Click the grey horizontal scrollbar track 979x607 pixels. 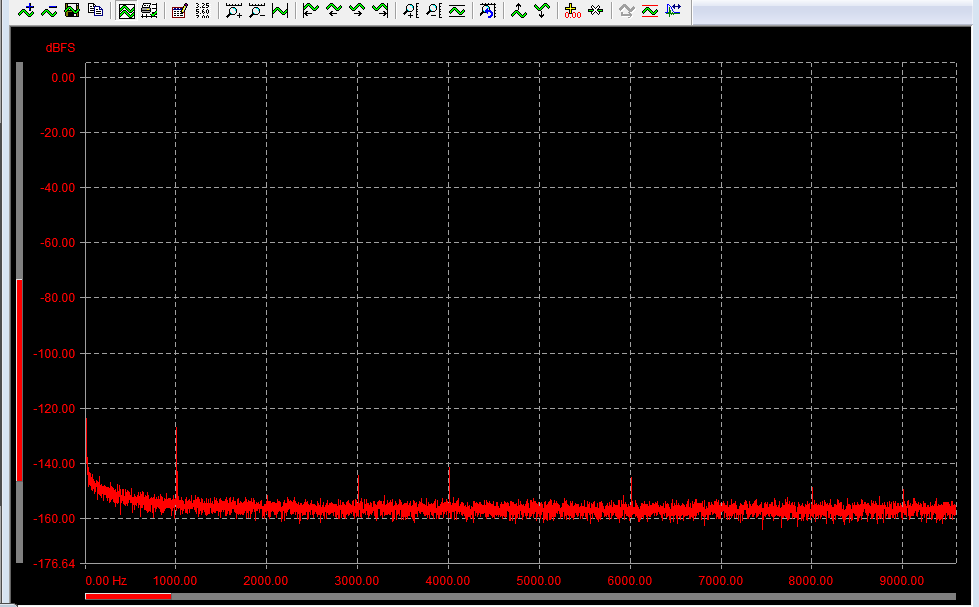click(x=563, y=596)
